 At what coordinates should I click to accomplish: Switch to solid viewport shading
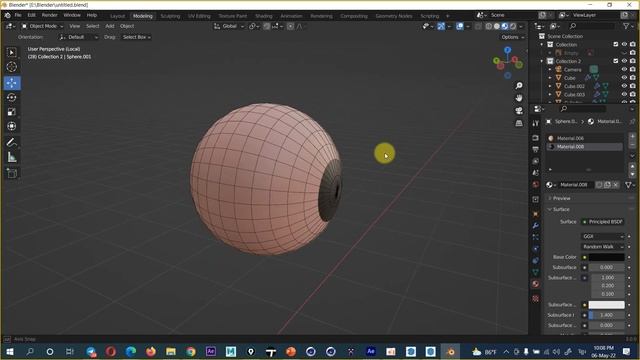(x=497, y=26)
